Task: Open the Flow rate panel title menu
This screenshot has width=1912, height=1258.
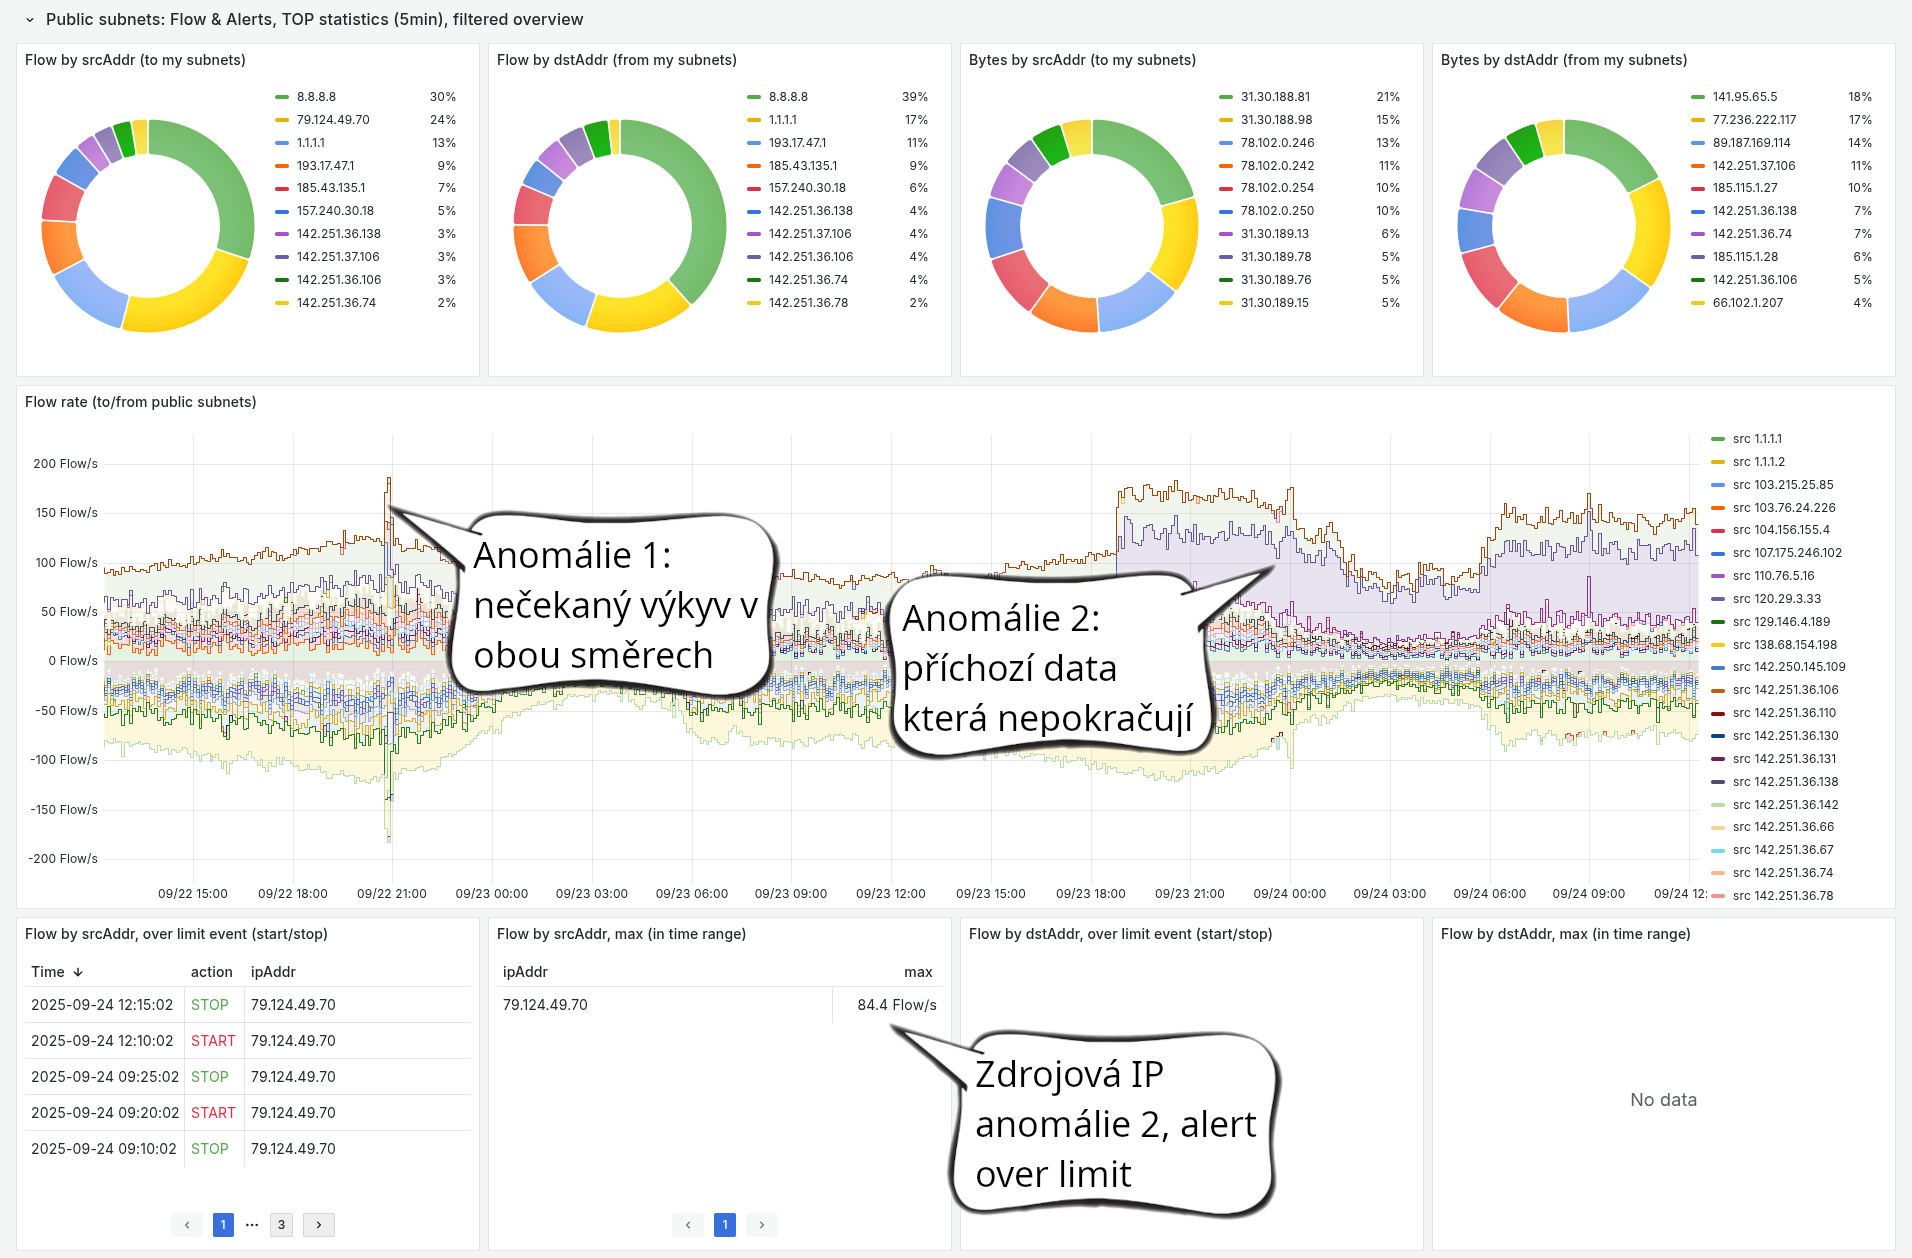Action: point(140,402)
